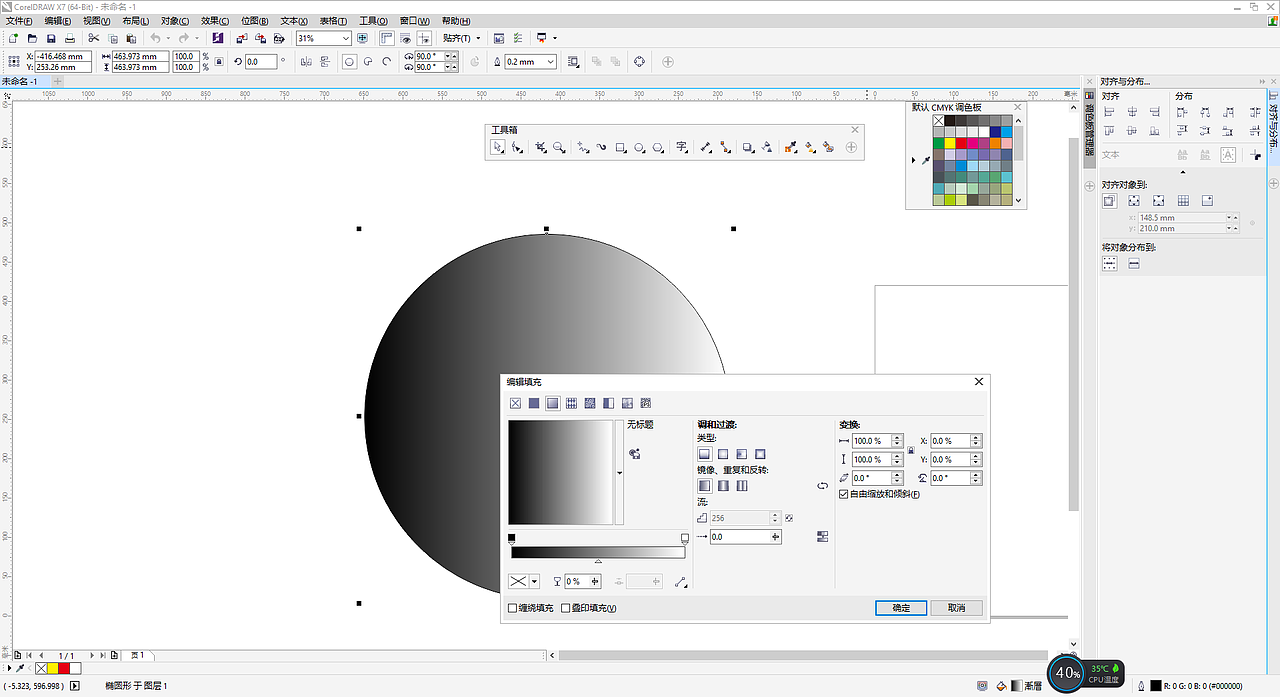Image resolution: width=1280 pixels, height=697 pixels.
Task: Open the Bitmaps (位图) menu
Action: [255, 21]
